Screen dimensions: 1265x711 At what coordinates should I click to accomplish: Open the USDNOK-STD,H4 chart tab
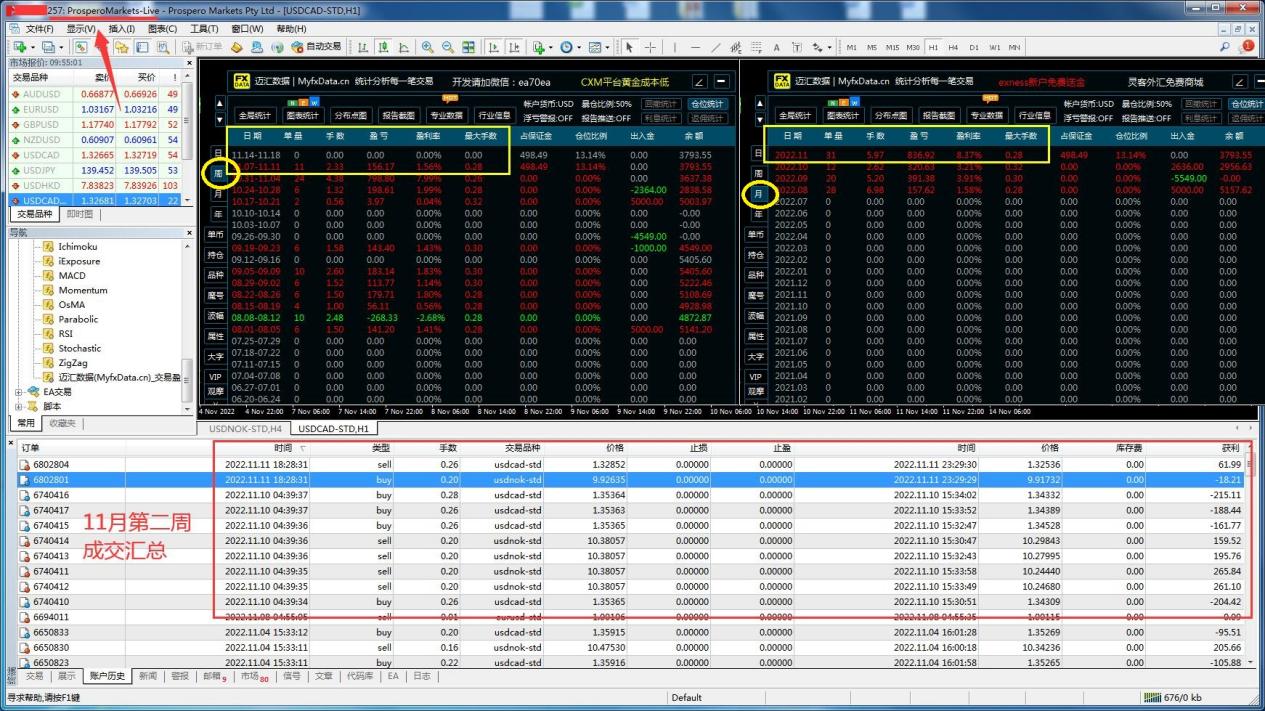246,428
